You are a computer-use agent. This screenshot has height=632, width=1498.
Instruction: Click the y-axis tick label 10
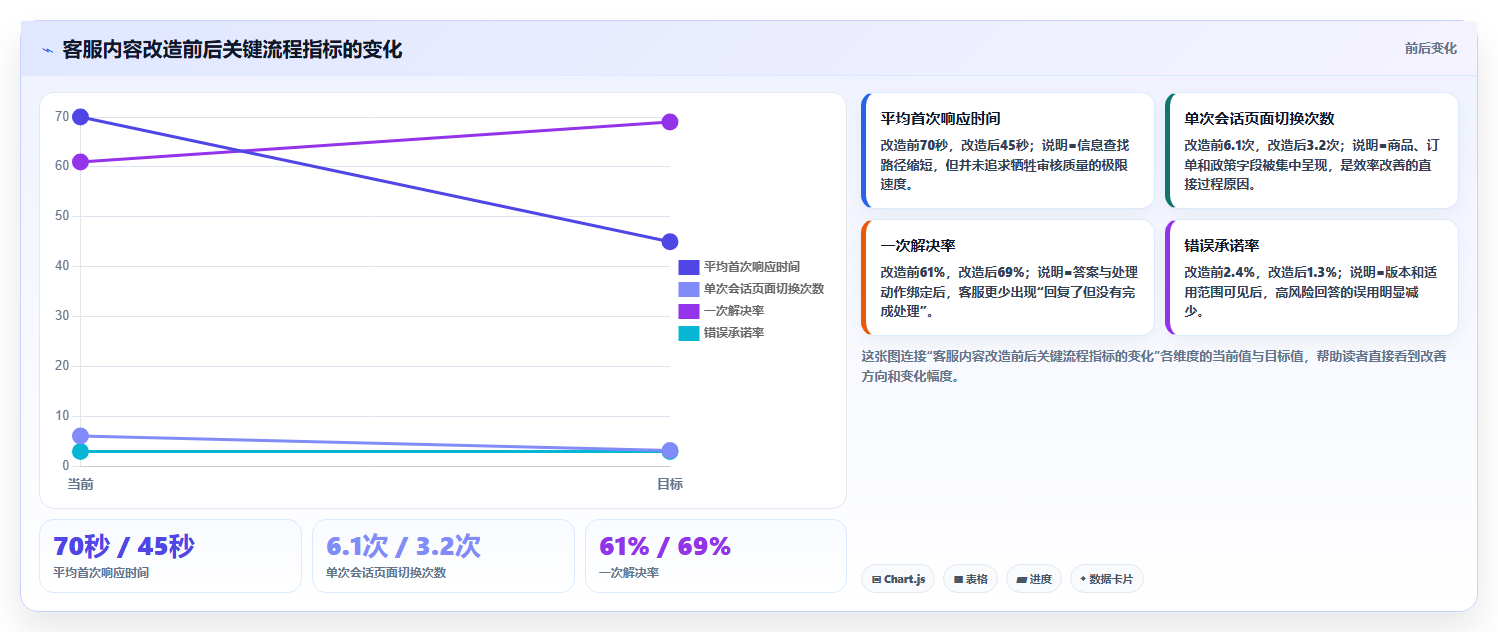tap(62, 416)
